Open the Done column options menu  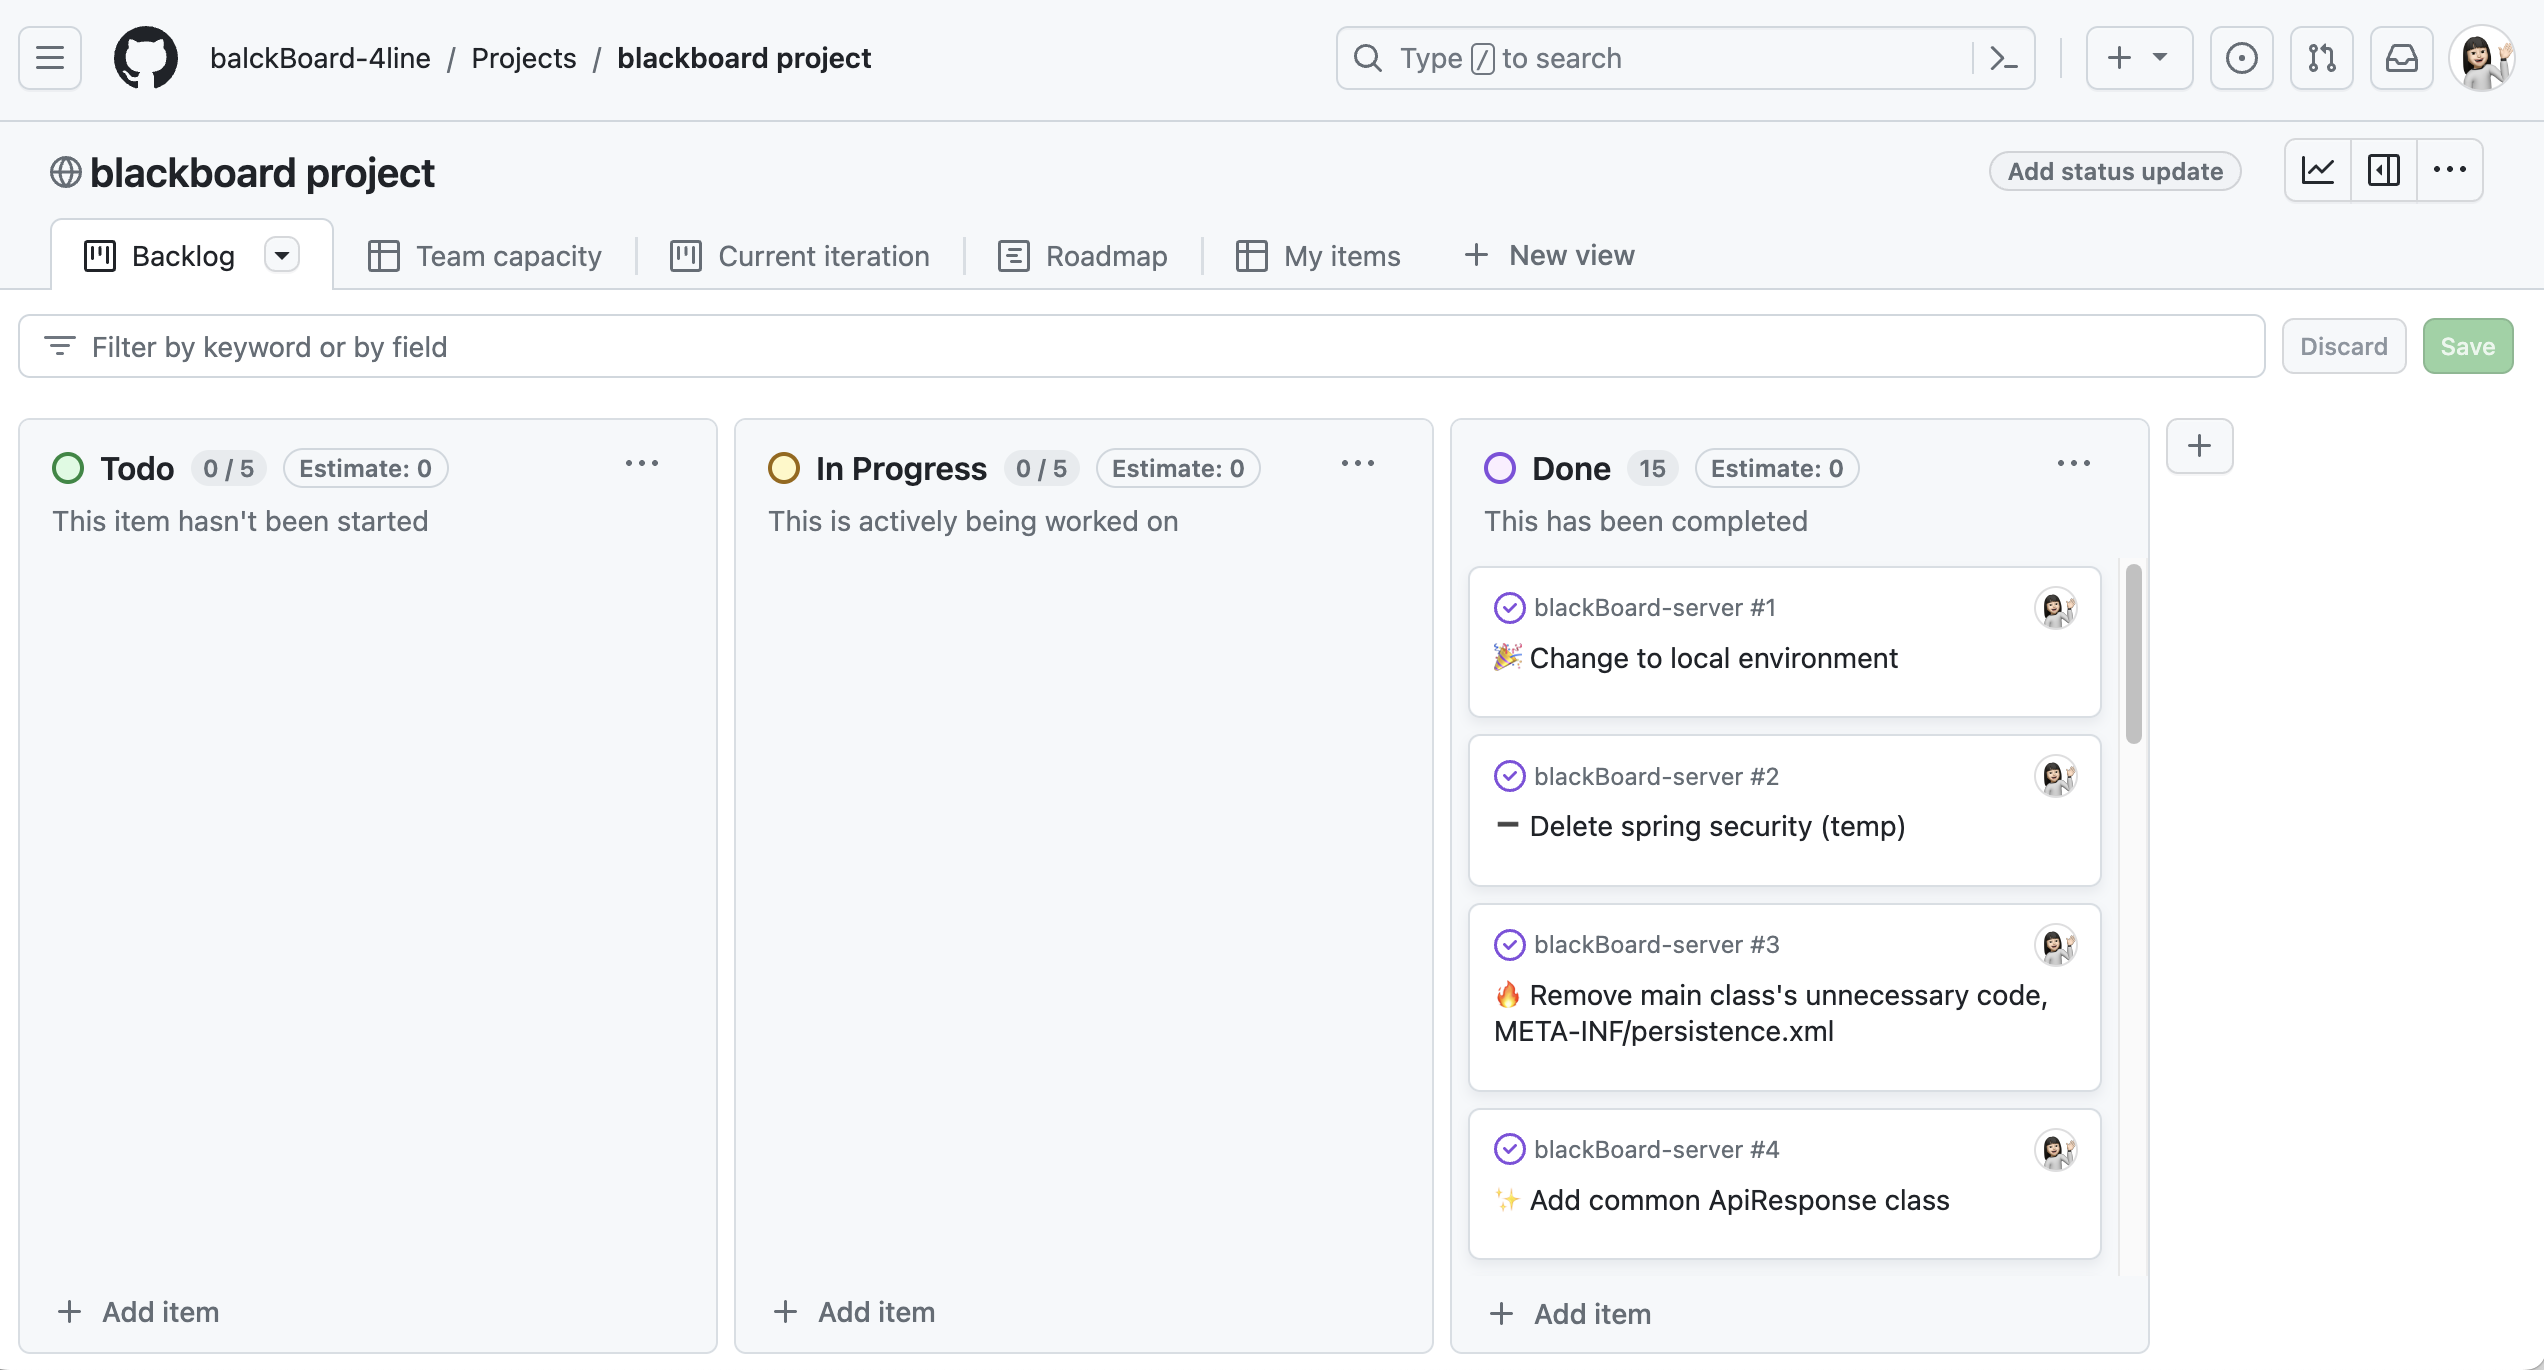pyautogui.click(x=2074, y=463)
